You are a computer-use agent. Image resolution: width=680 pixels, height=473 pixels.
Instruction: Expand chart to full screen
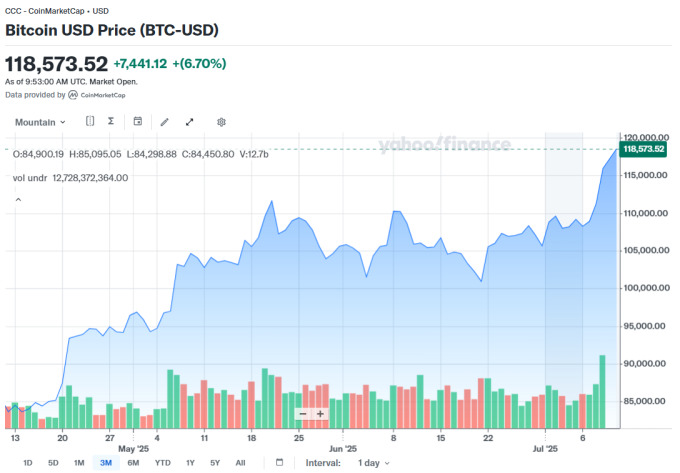190,122
